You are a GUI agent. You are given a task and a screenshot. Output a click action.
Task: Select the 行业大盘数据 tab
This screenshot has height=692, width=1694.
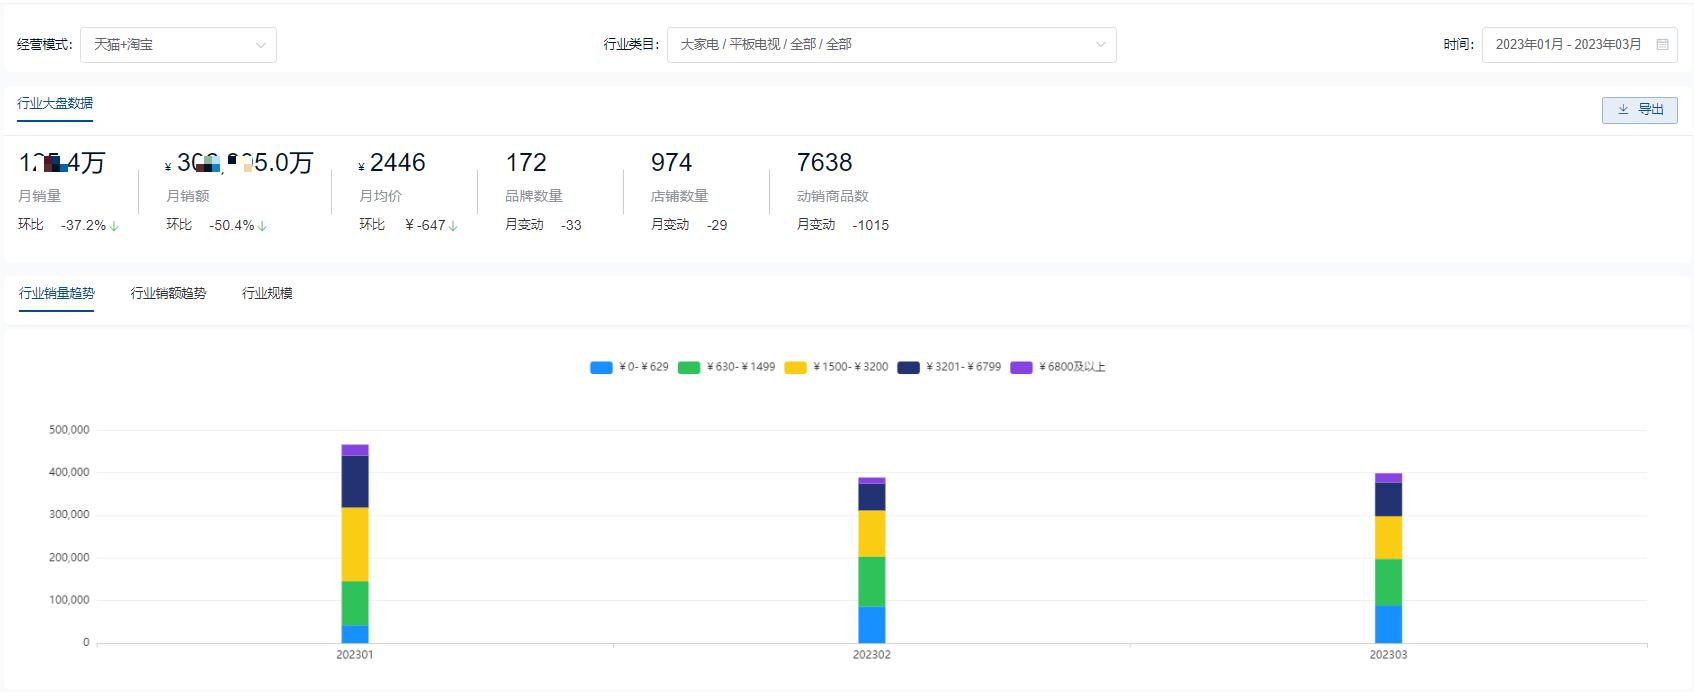pos(55,104)
